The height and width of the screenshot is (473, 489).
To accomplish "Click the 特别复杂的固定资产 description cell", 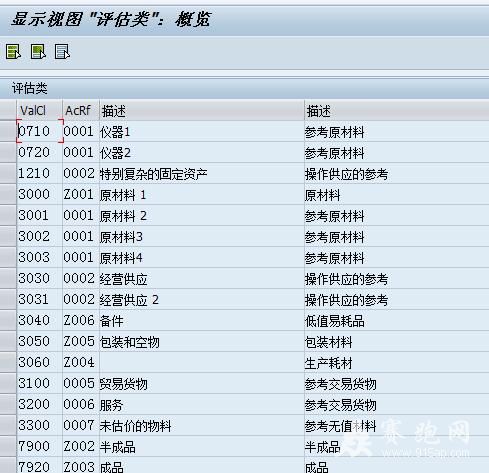I will point(202,174).
